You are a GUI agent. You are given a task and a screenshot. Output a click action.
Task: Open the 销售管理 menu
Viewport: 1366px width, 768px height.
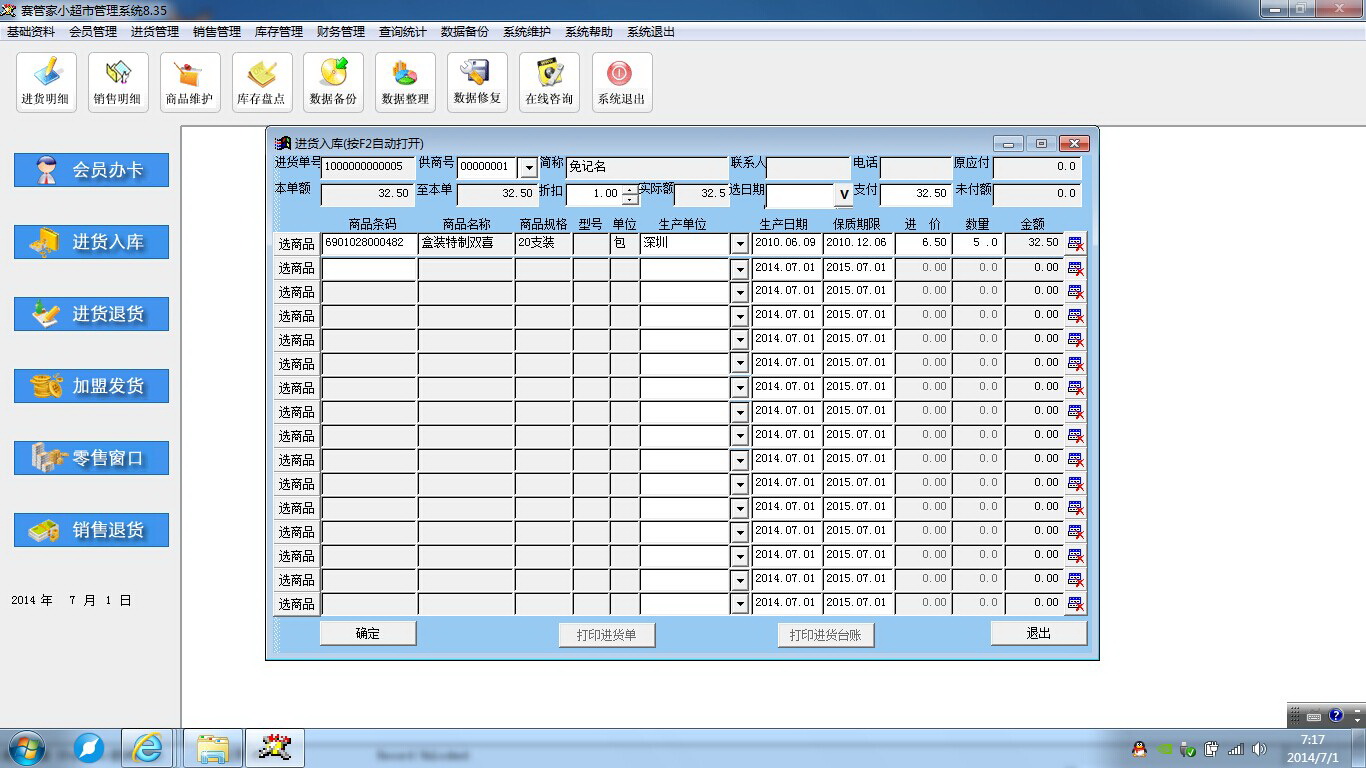217,32
